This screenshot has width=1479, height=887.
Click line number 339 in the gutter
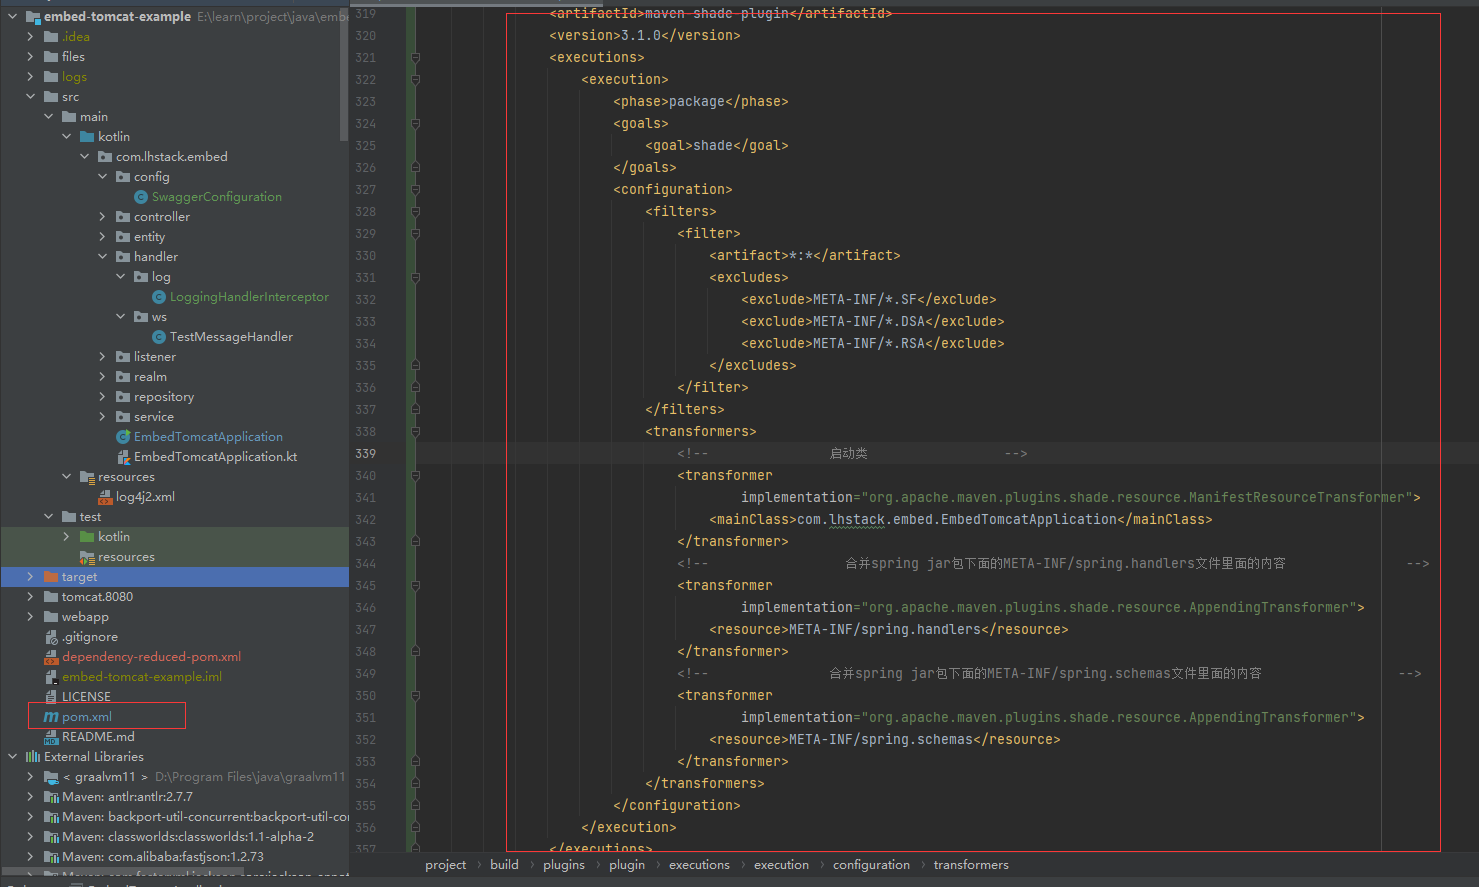(x=366, y=454)
